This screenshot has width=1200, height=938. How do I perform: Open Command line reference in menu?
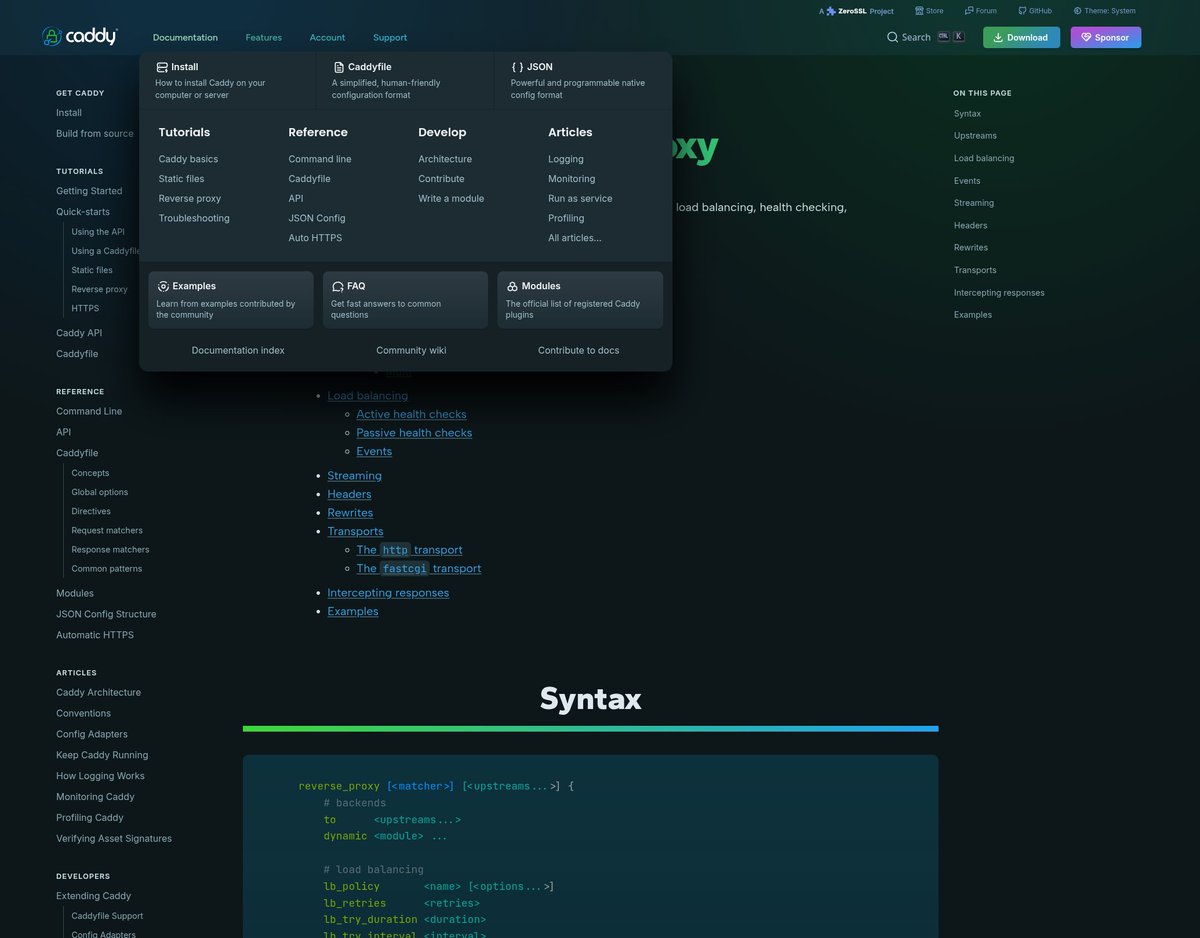[320, 159]
